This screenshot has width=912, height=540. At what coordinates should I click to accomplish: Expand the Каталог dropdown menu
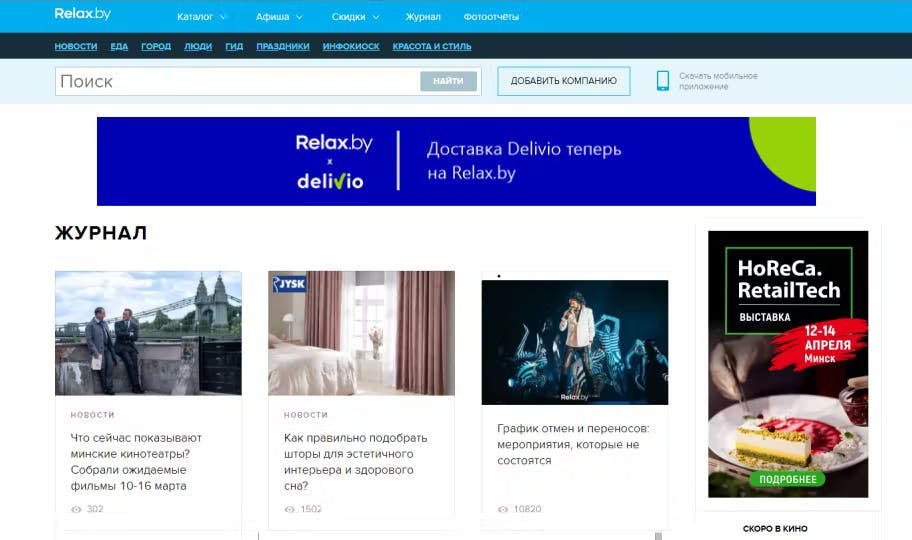click(201, 17)
